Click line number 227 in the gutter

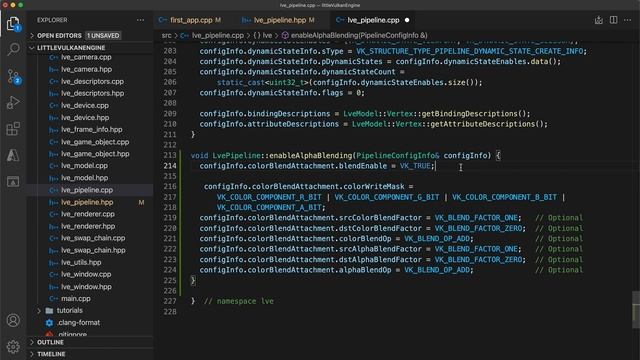tap(170, 301)
